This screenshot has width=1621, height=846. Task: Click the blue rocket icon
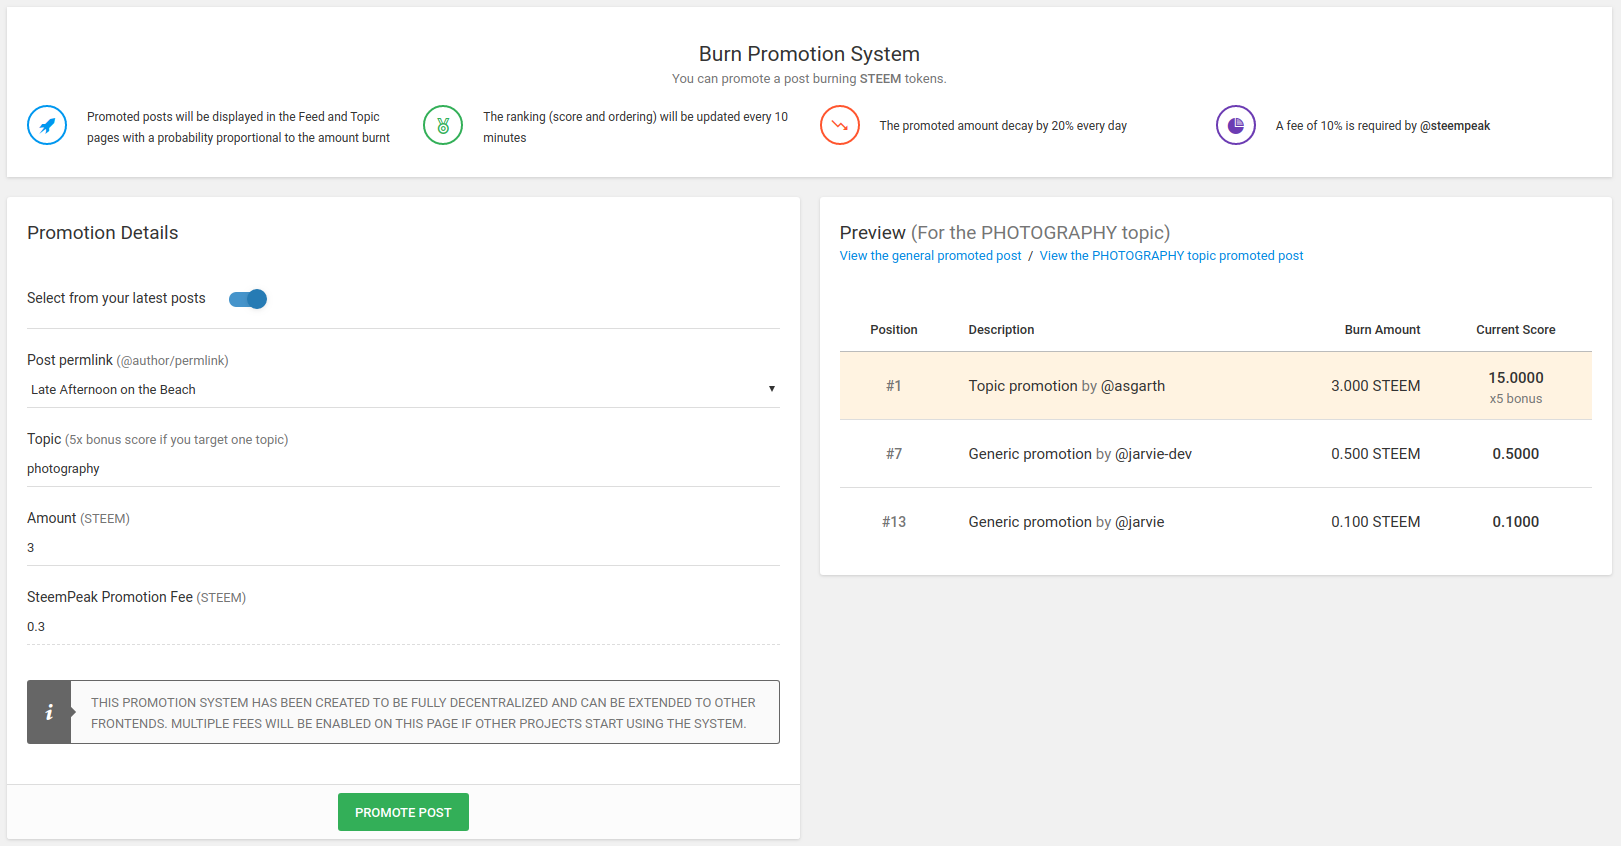pos(47,126)
